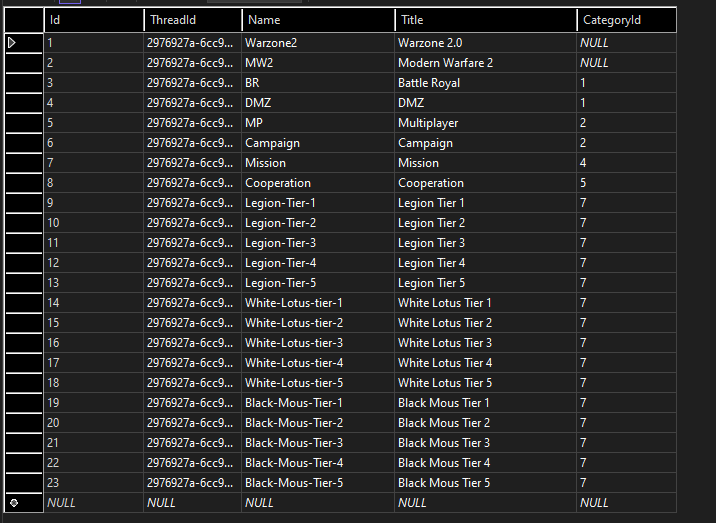Click the Title cell 'Battle Royal'
The width and height of the screenshot is (716, 523).
coord(485,83)
